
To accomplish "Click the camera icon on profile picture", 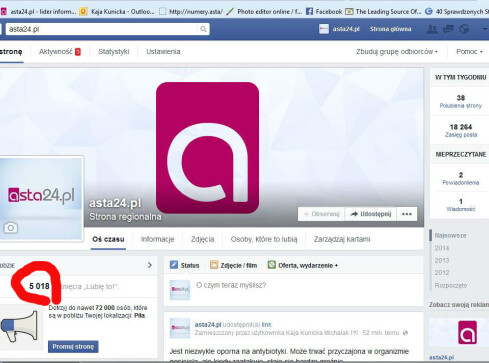I will click(x=11, y=228).
